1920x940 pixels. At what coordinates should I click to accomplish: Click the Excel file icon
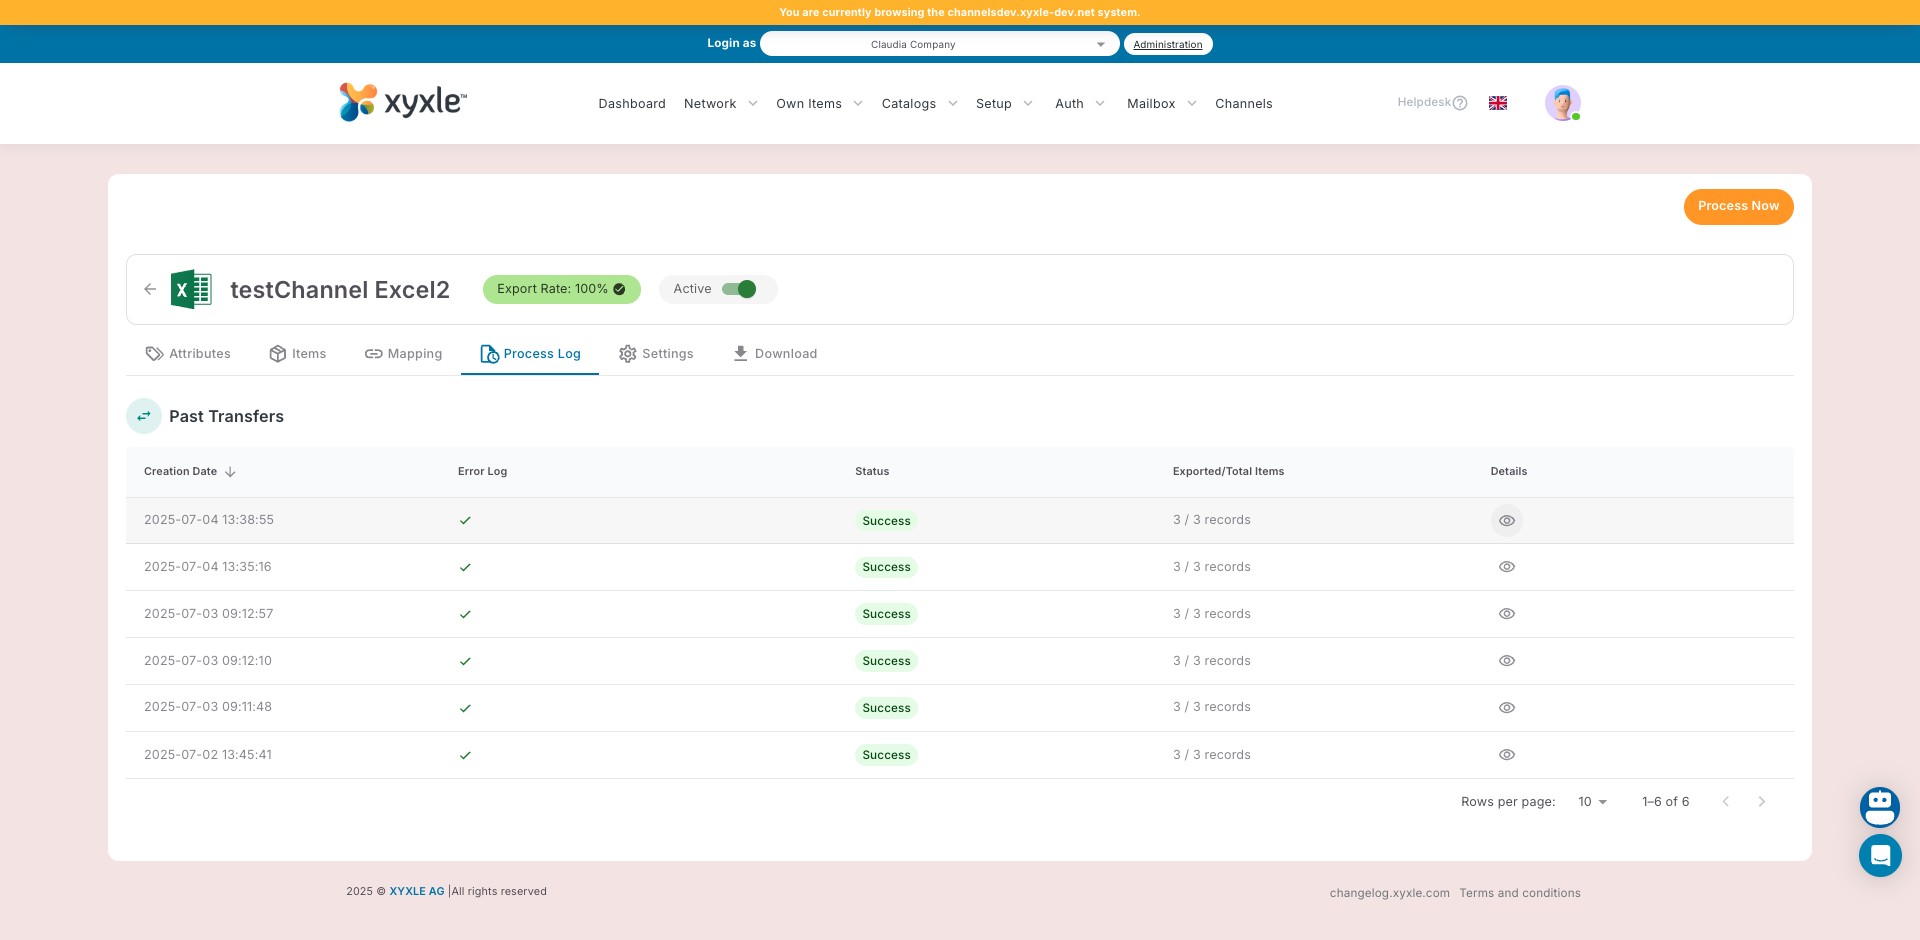191,289
